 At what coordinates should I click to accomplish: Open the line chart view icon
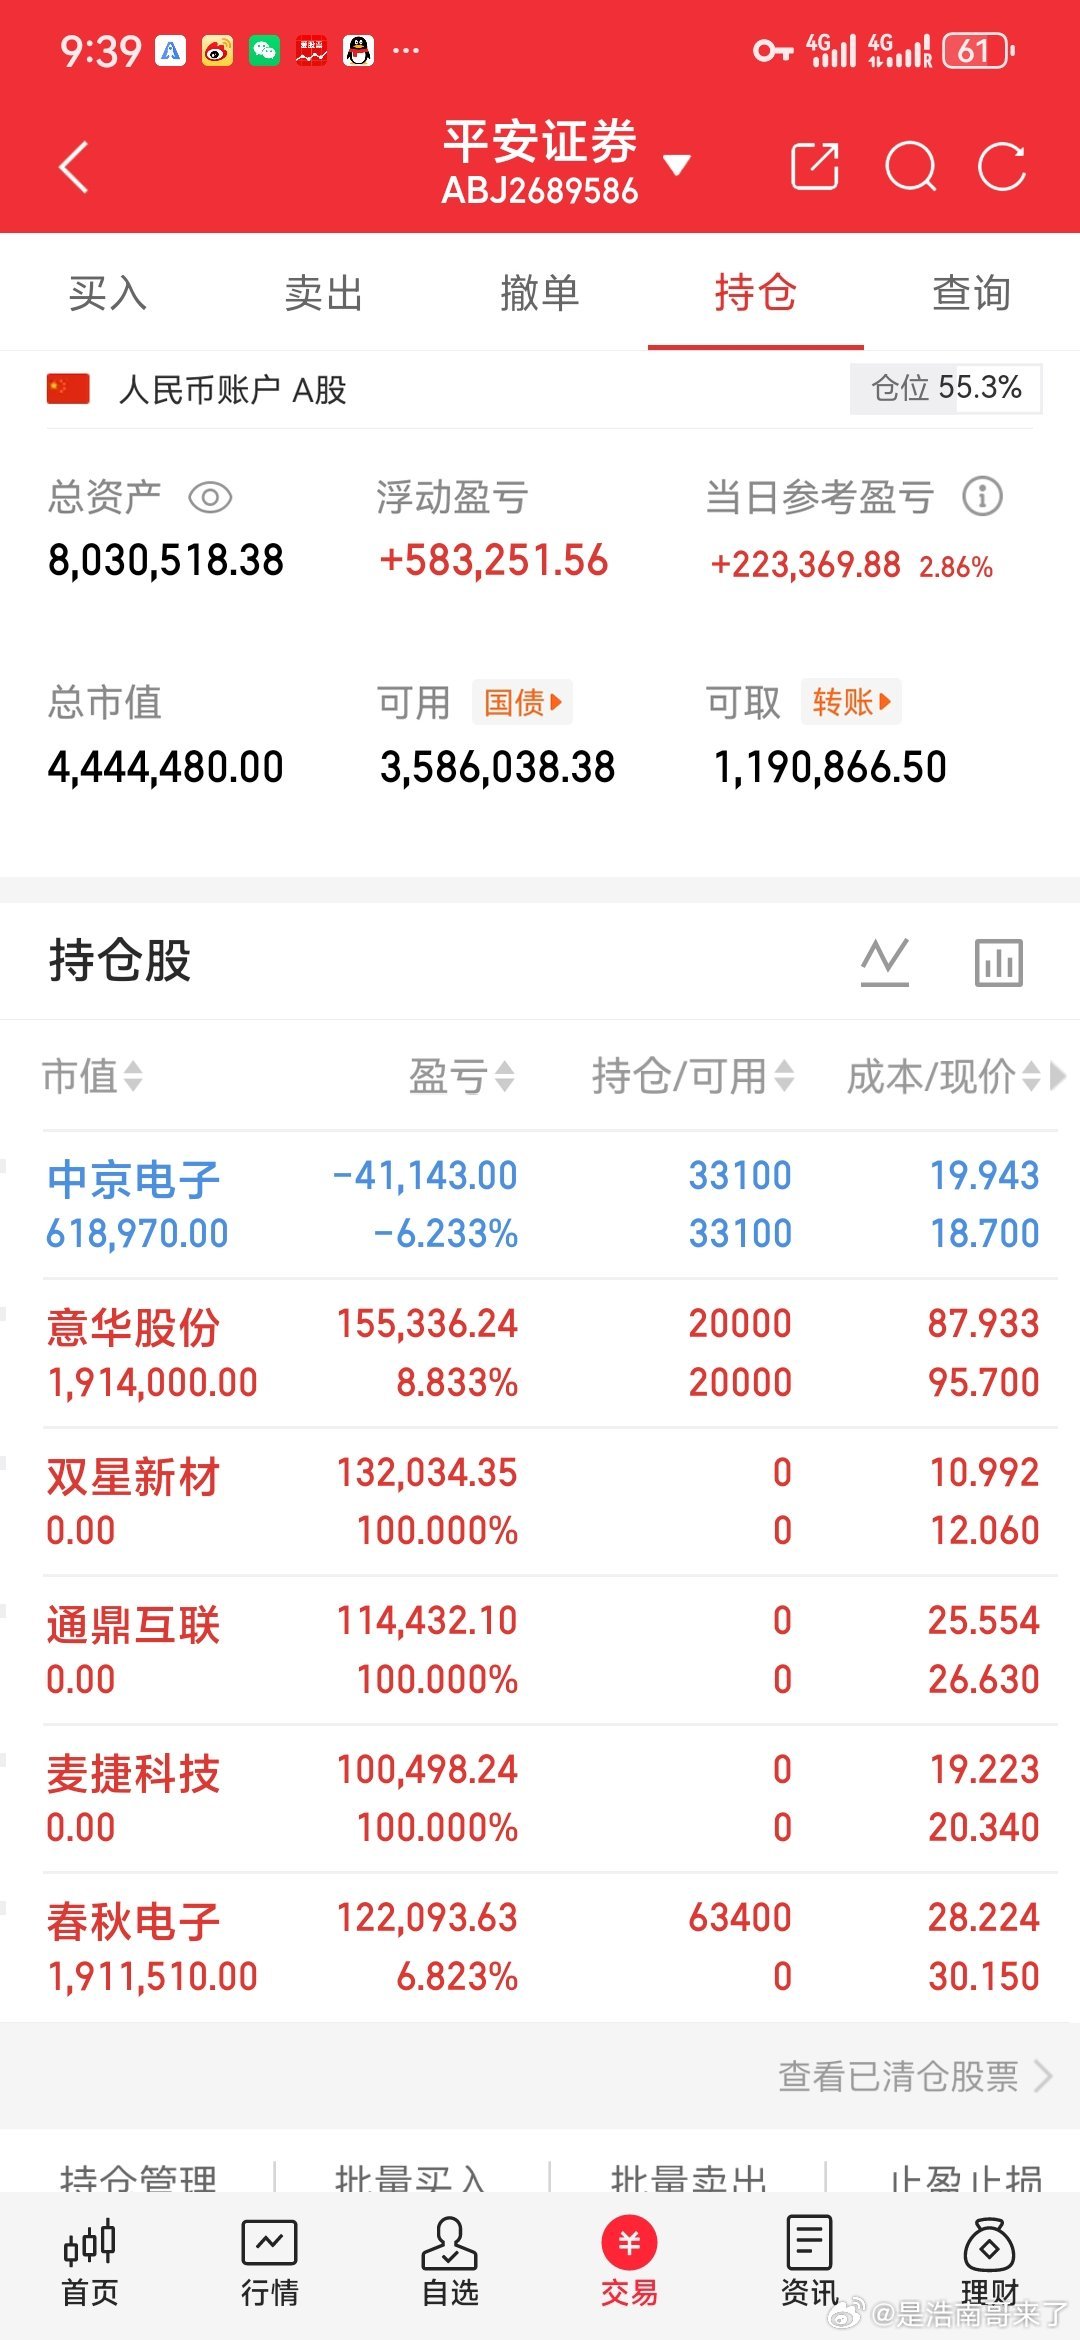pos(885,962)
